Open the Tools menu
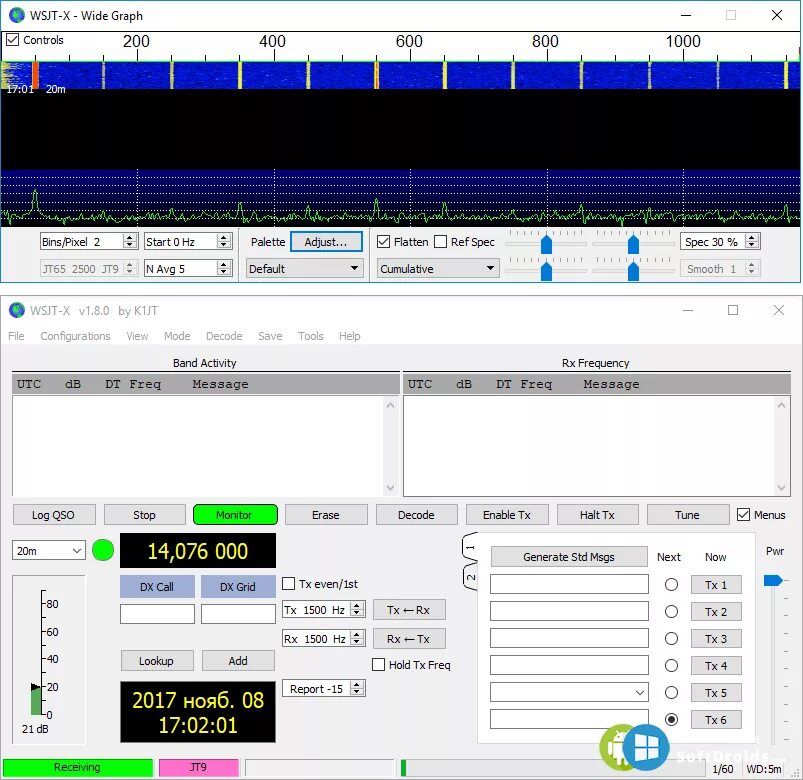Viewport: 803px width, 780px height. coord(310,336)
